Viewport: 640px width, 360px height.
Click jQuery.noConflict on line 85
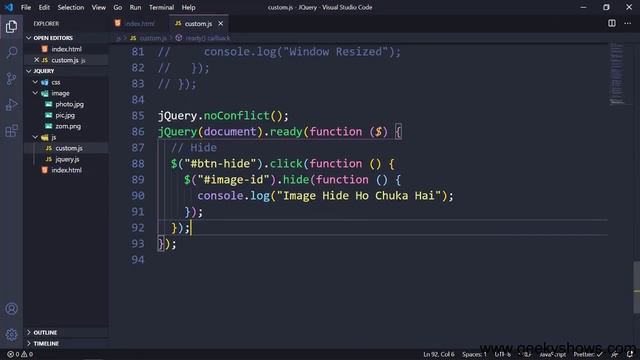[x=213, y=116]
